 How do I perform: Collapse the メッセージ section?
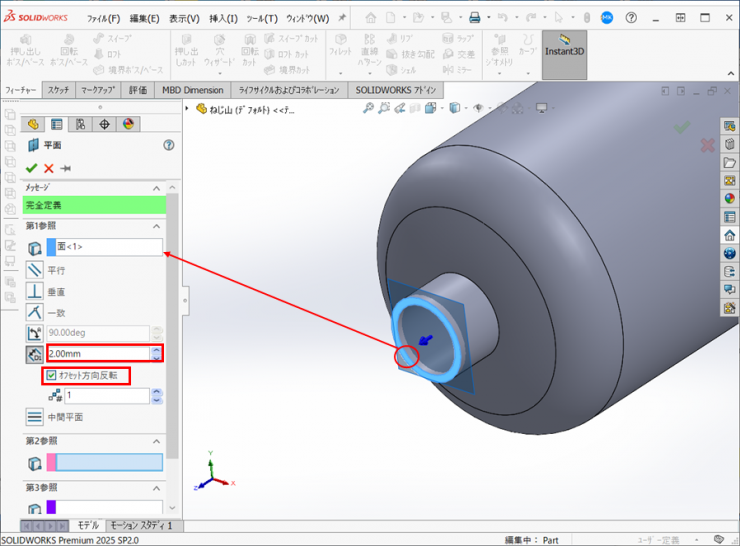pyautogui.click(x=156, y=188)
